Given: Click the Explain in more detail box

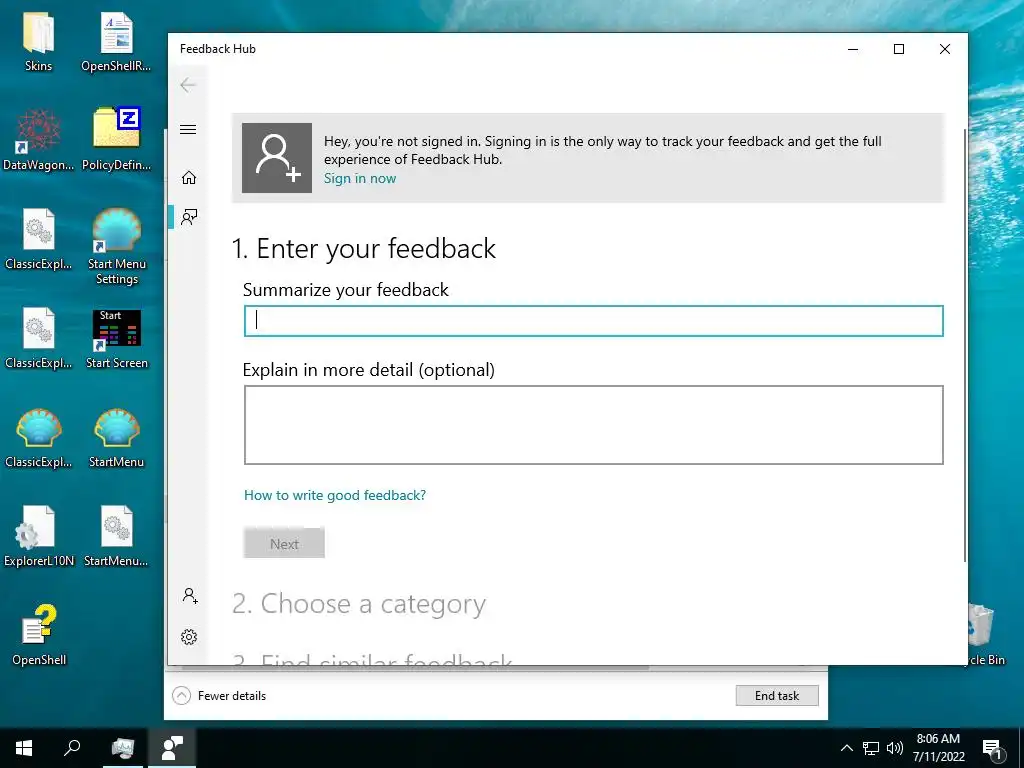Looking at the screenshot, I should (594, 425).
